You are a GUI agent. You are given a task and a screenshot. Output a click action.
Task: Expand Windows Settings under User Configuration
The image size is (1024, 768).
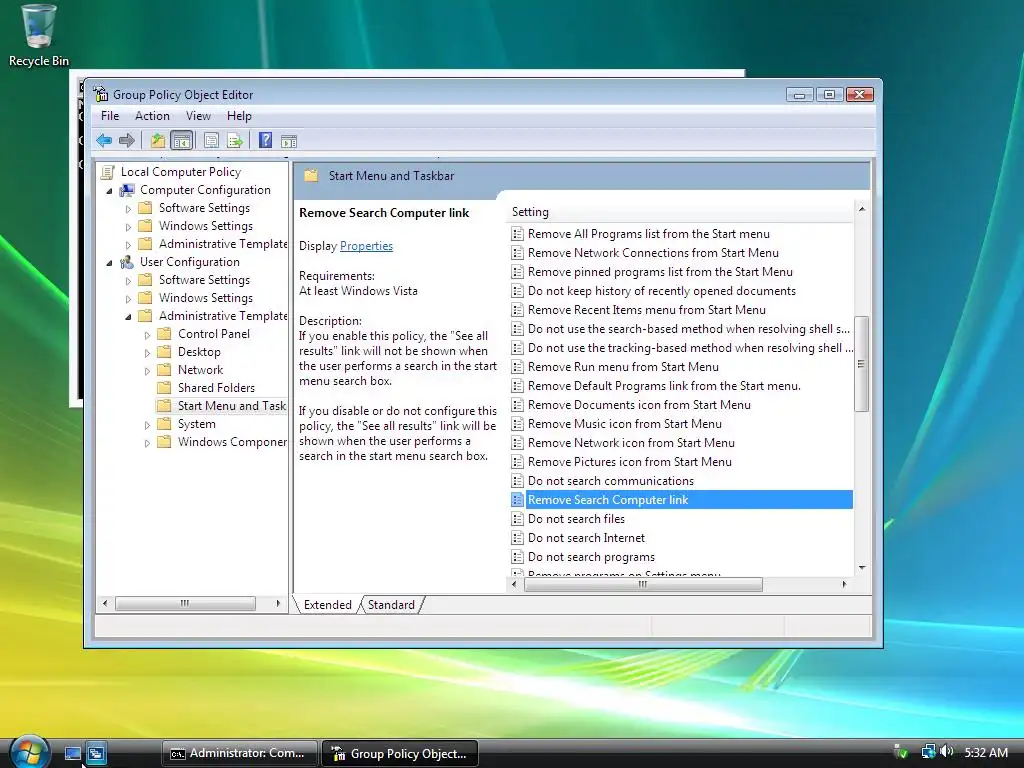coord(128,299)
